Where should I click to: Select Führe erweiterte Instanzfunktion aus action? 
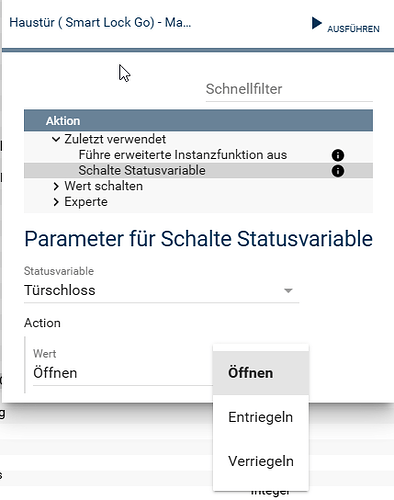pos(183,155)
